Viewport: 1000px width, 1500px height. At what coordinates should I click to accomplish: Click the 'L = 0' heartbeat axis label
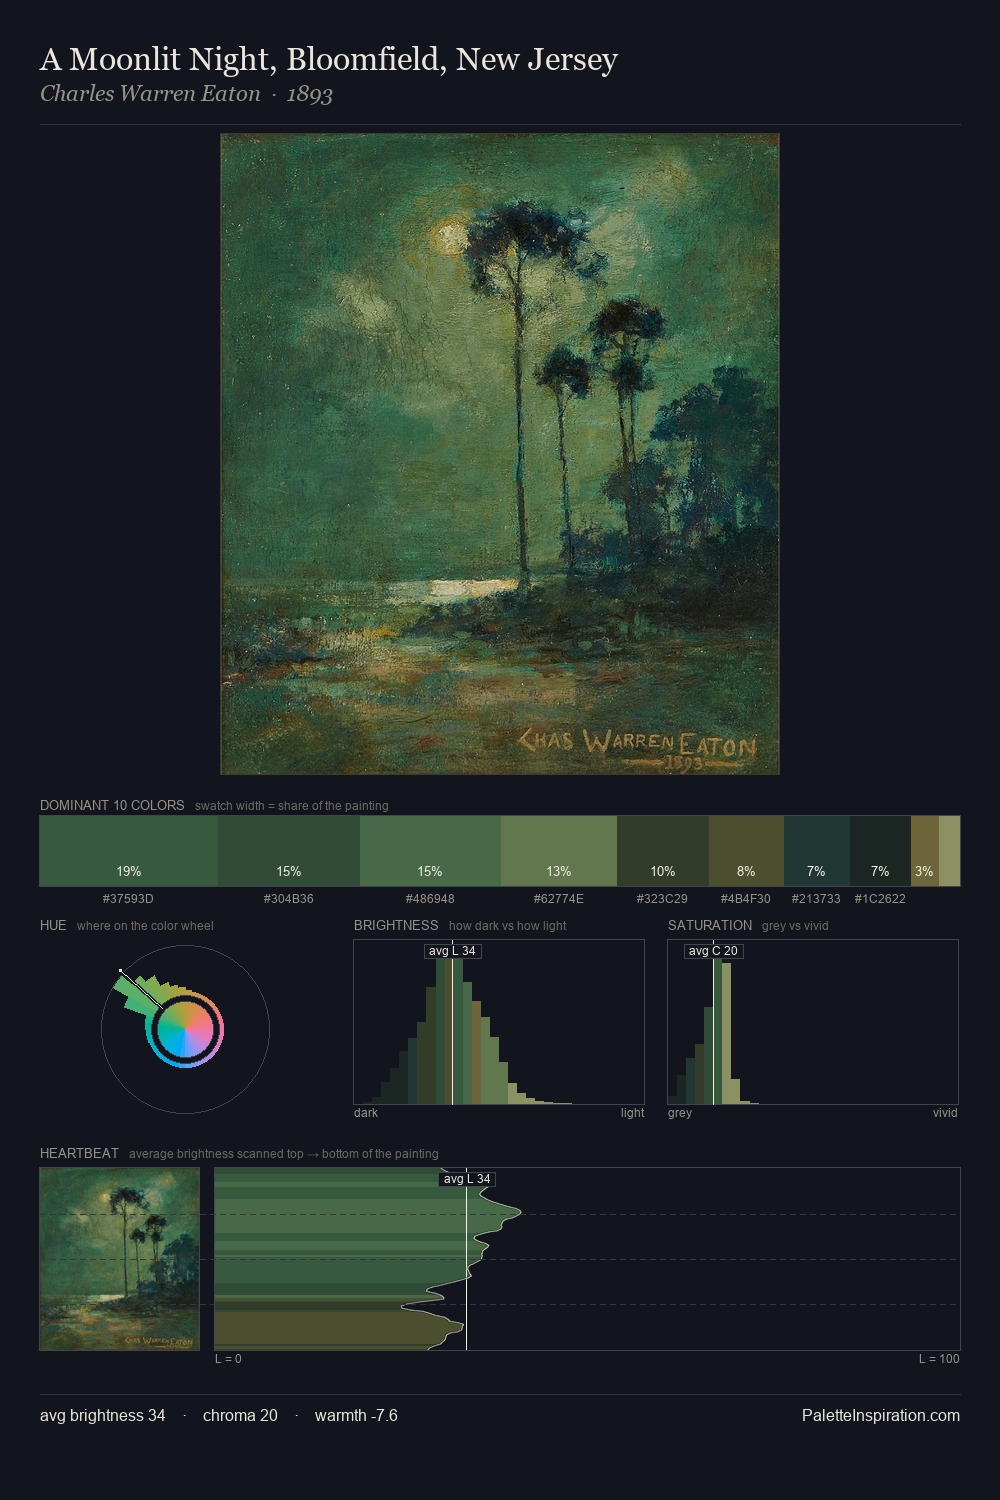228,1359
